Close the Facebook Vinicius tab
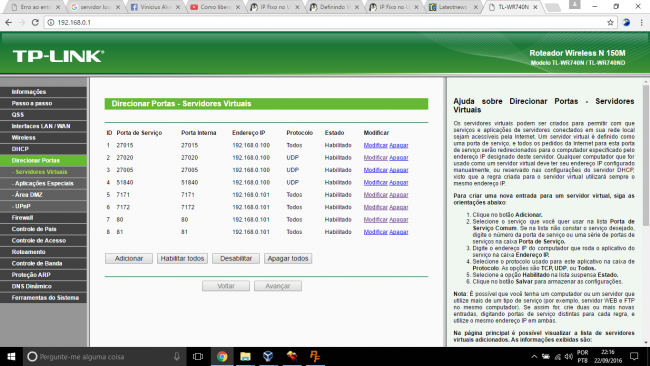The width and height of the screenshot is (650, 366). [177, 7]
